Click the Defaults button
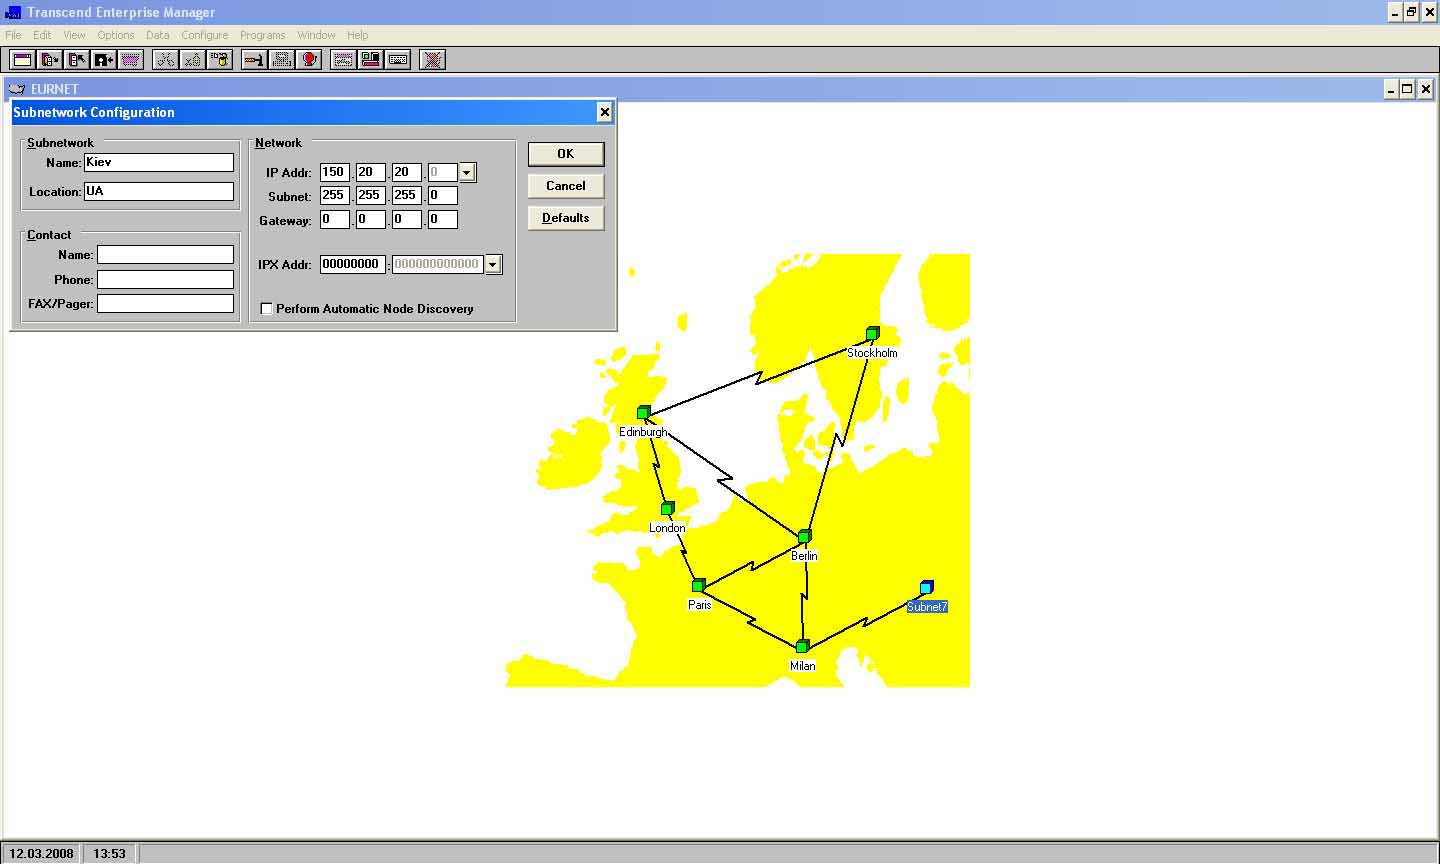This screenshot has height=864, width=1440. pyautogui.click(x=566, y=218)
